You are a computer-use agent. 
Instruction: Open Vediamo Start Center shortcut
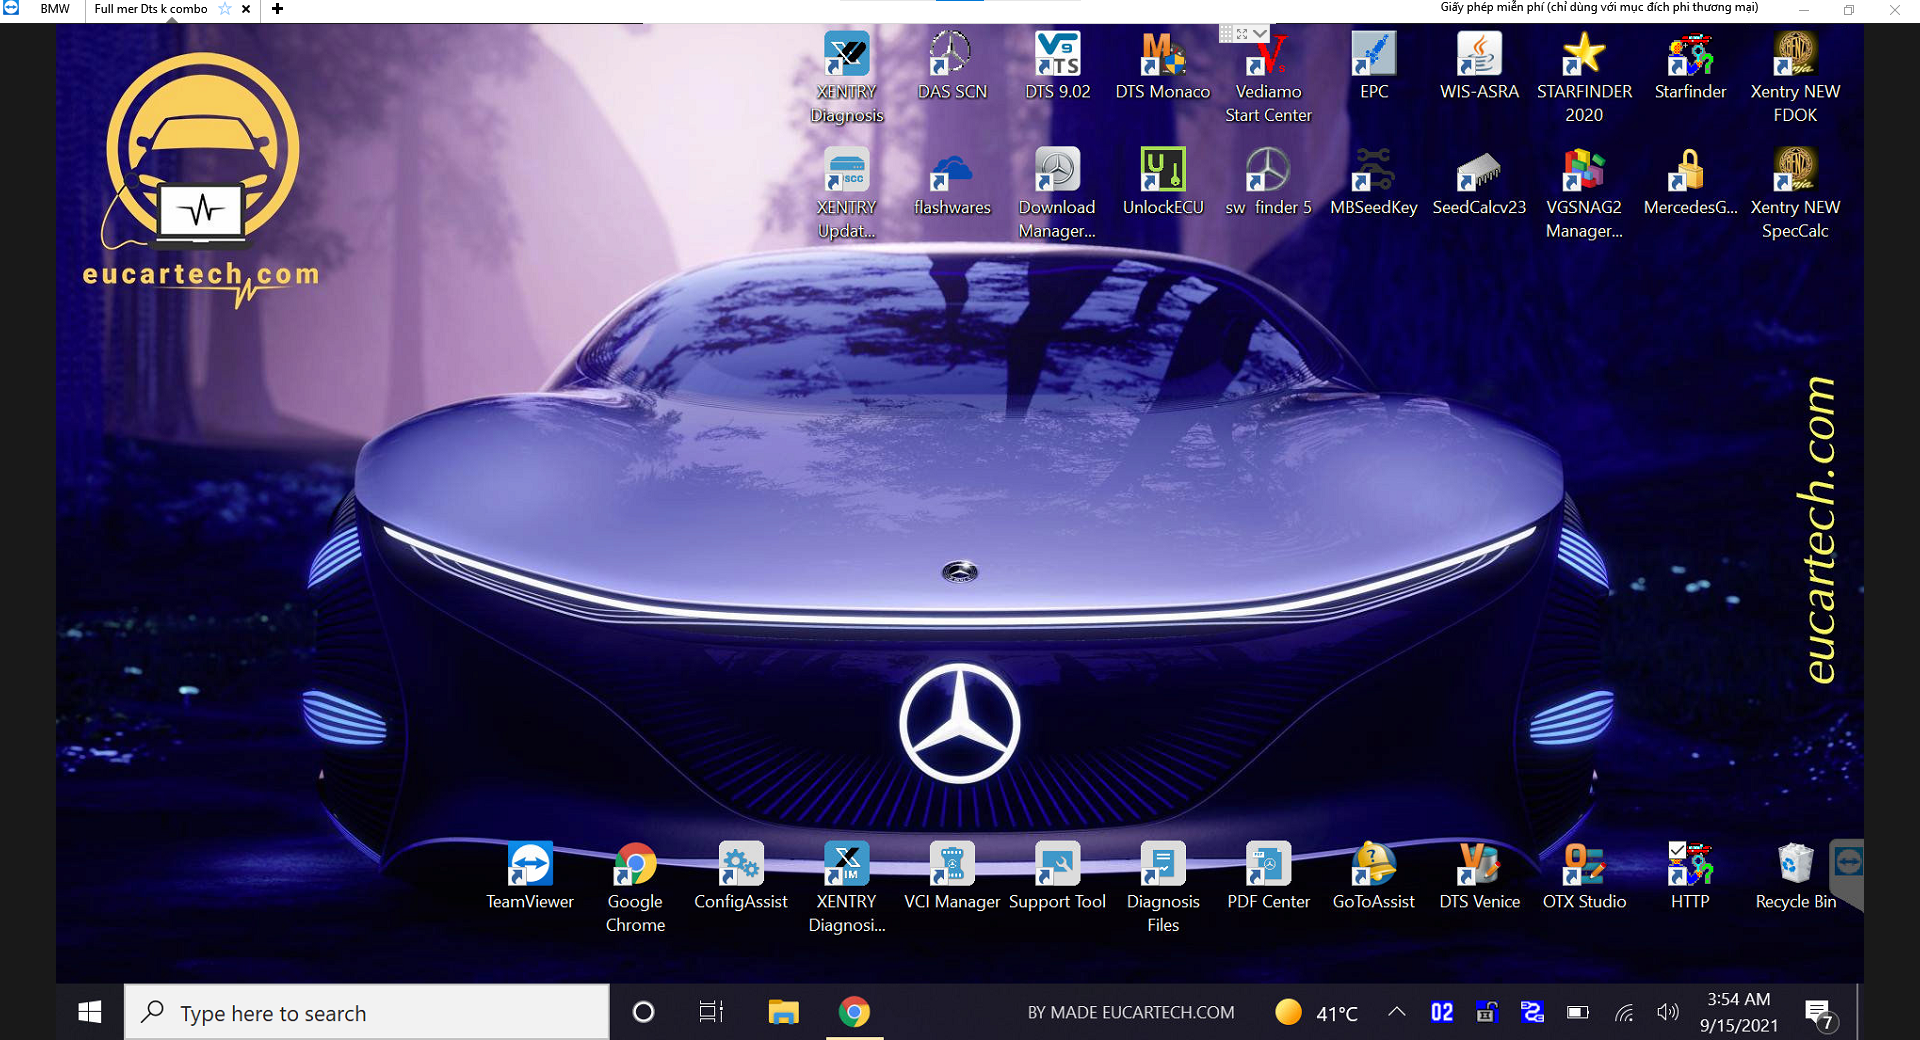(1268, 77)
